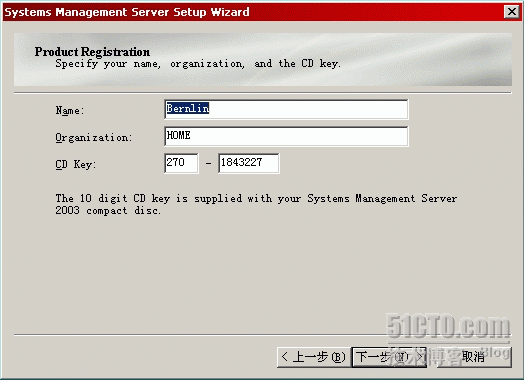Proceed with the 下一步 (N) button
Image resolution: width=524 pixels, height=380 pixels.
click(389, 357)
